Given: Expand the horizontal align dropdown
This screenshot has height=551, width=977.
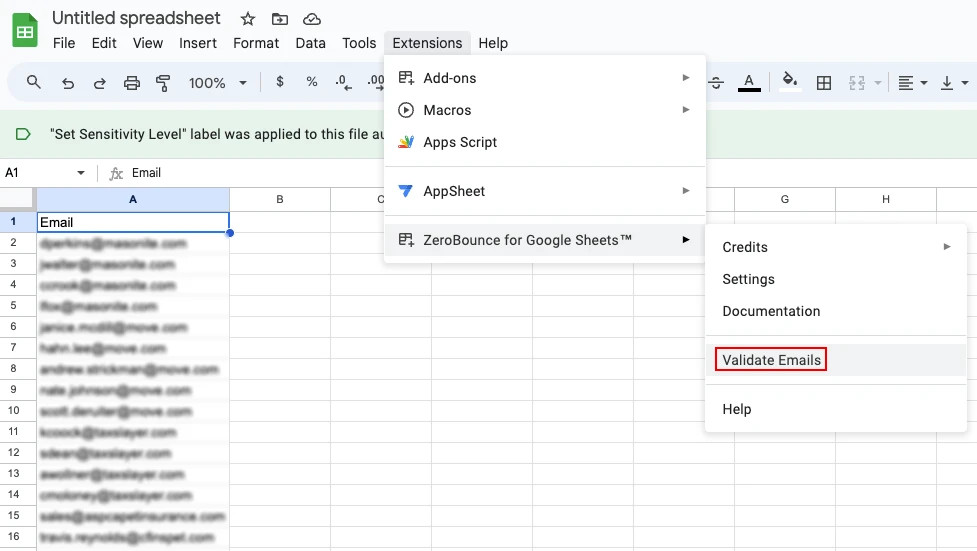Looking at the screenshot, I should click(x=912, y=83).
